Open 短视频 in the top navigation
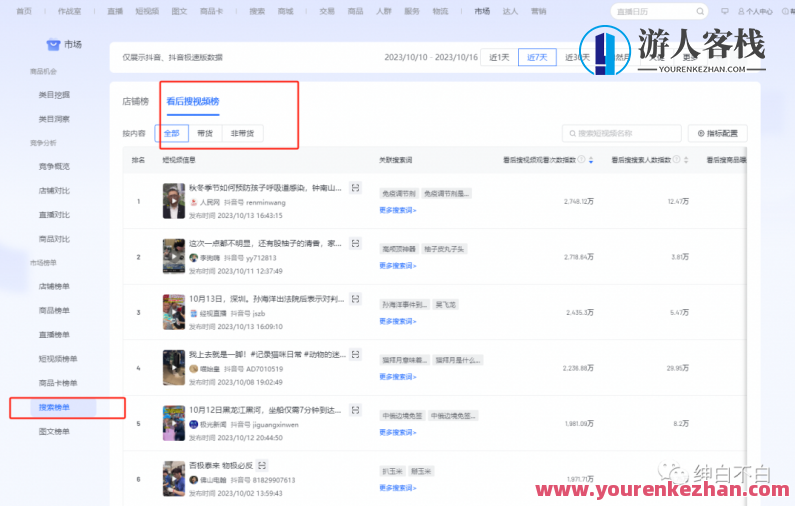795x506 pixels. (x=147, y=11)
